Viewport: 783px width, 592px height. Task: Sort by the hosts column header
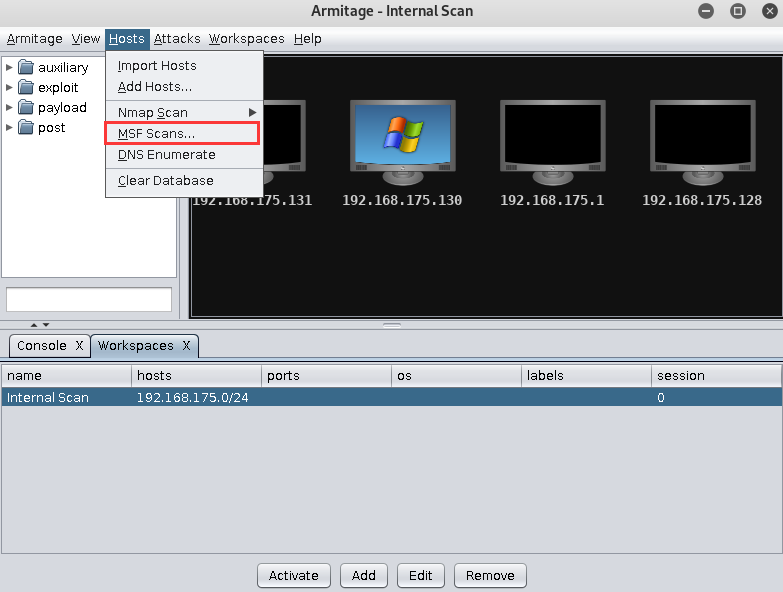click(x=196, y=375)
